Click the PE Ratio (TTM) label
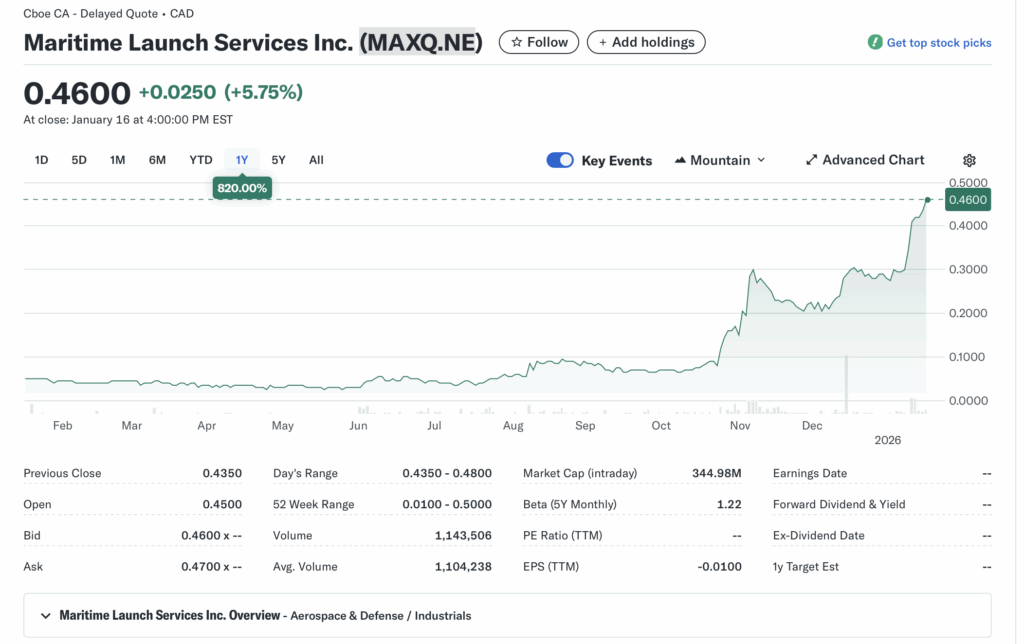The height and width of the screenshot is (644, 1024). [562, 536]
